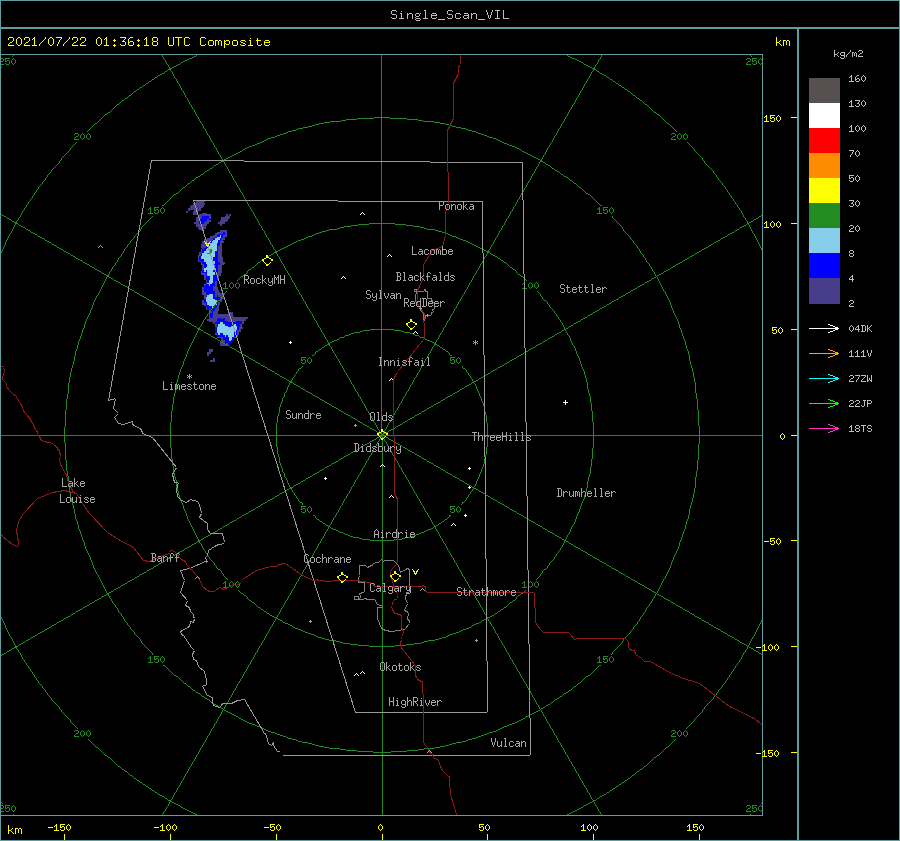Pick the green 20-30 legend color
Viewport: 900px width, 841px height.
(x=824, y=216)
